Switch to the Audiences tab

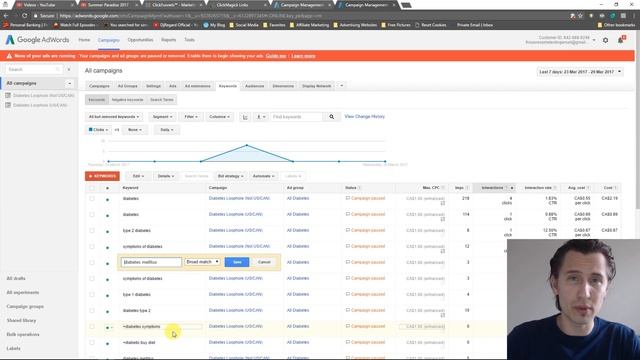tap(254, 86)
